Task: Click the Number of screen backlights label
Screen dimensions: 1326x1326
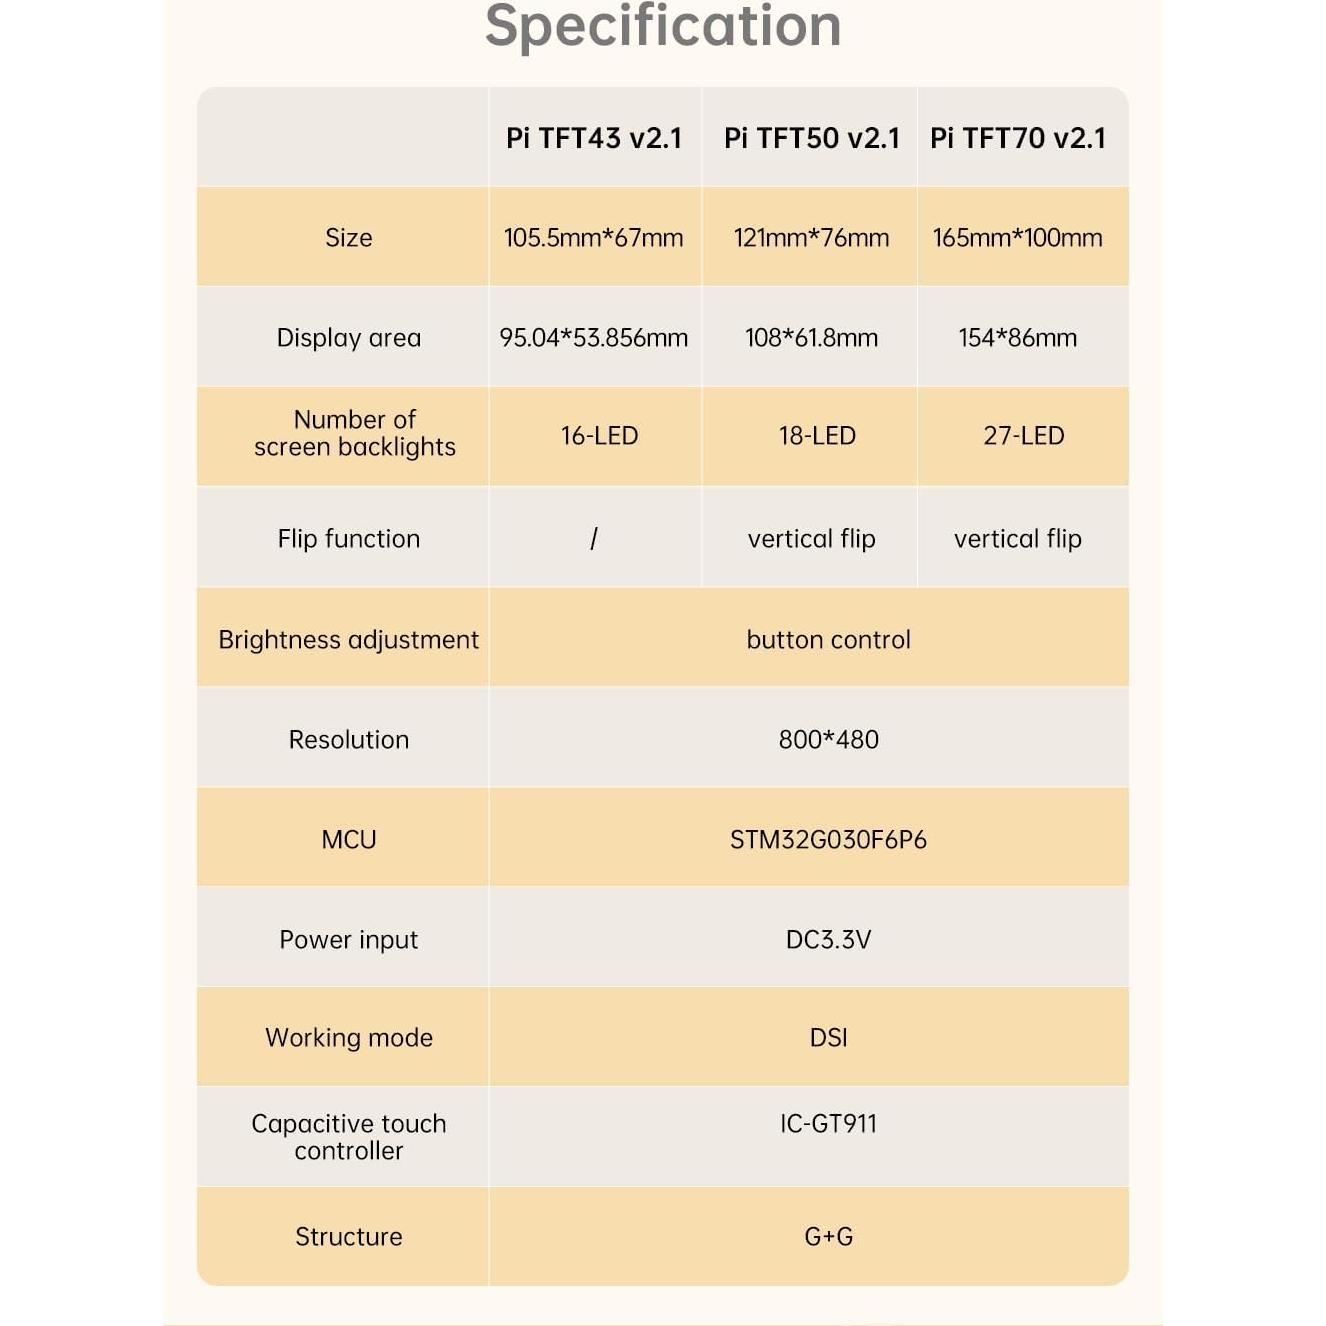Action: (x=354, y=433)
